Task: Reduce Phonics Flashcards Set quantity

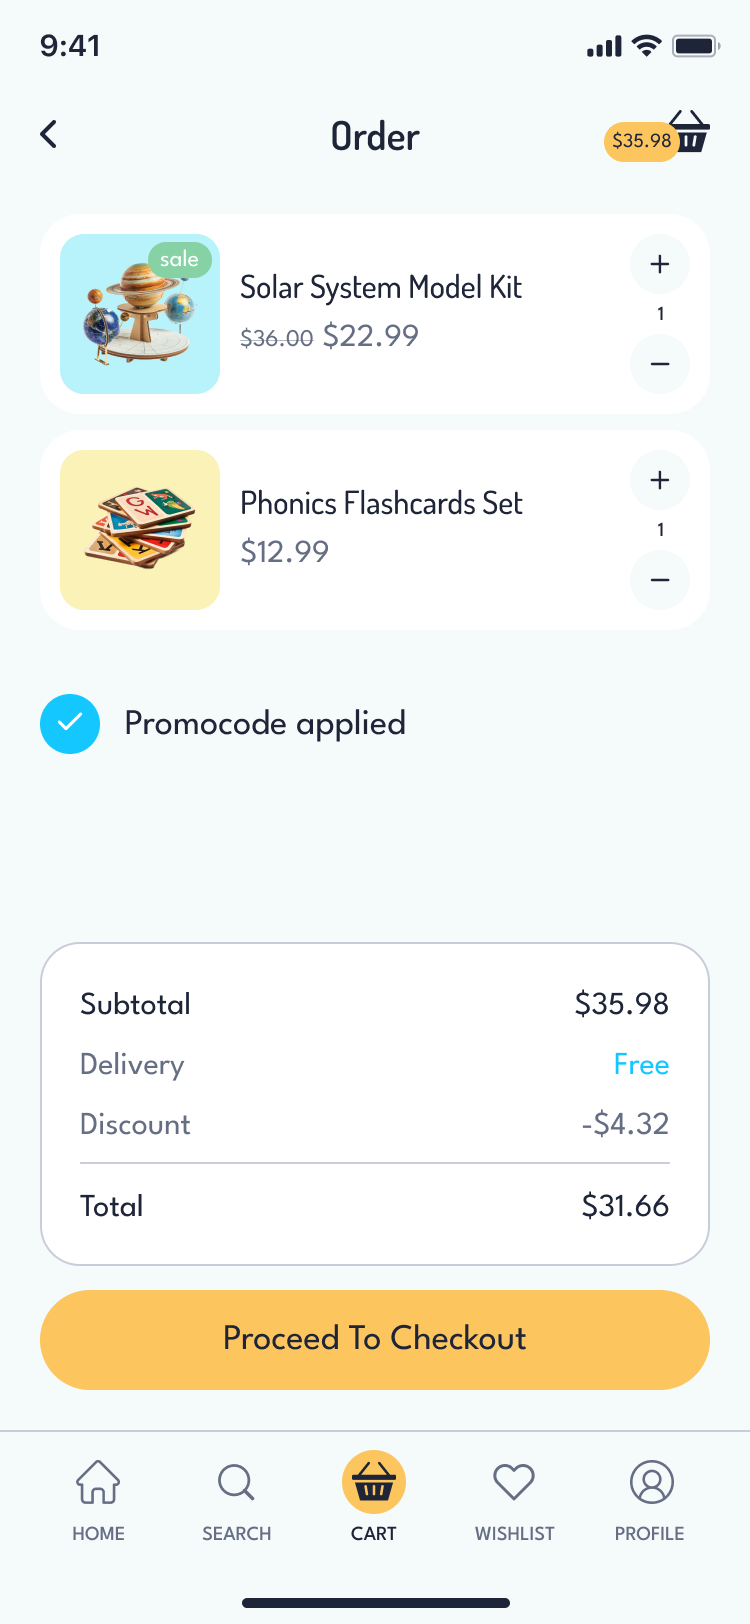Action: 660,580
